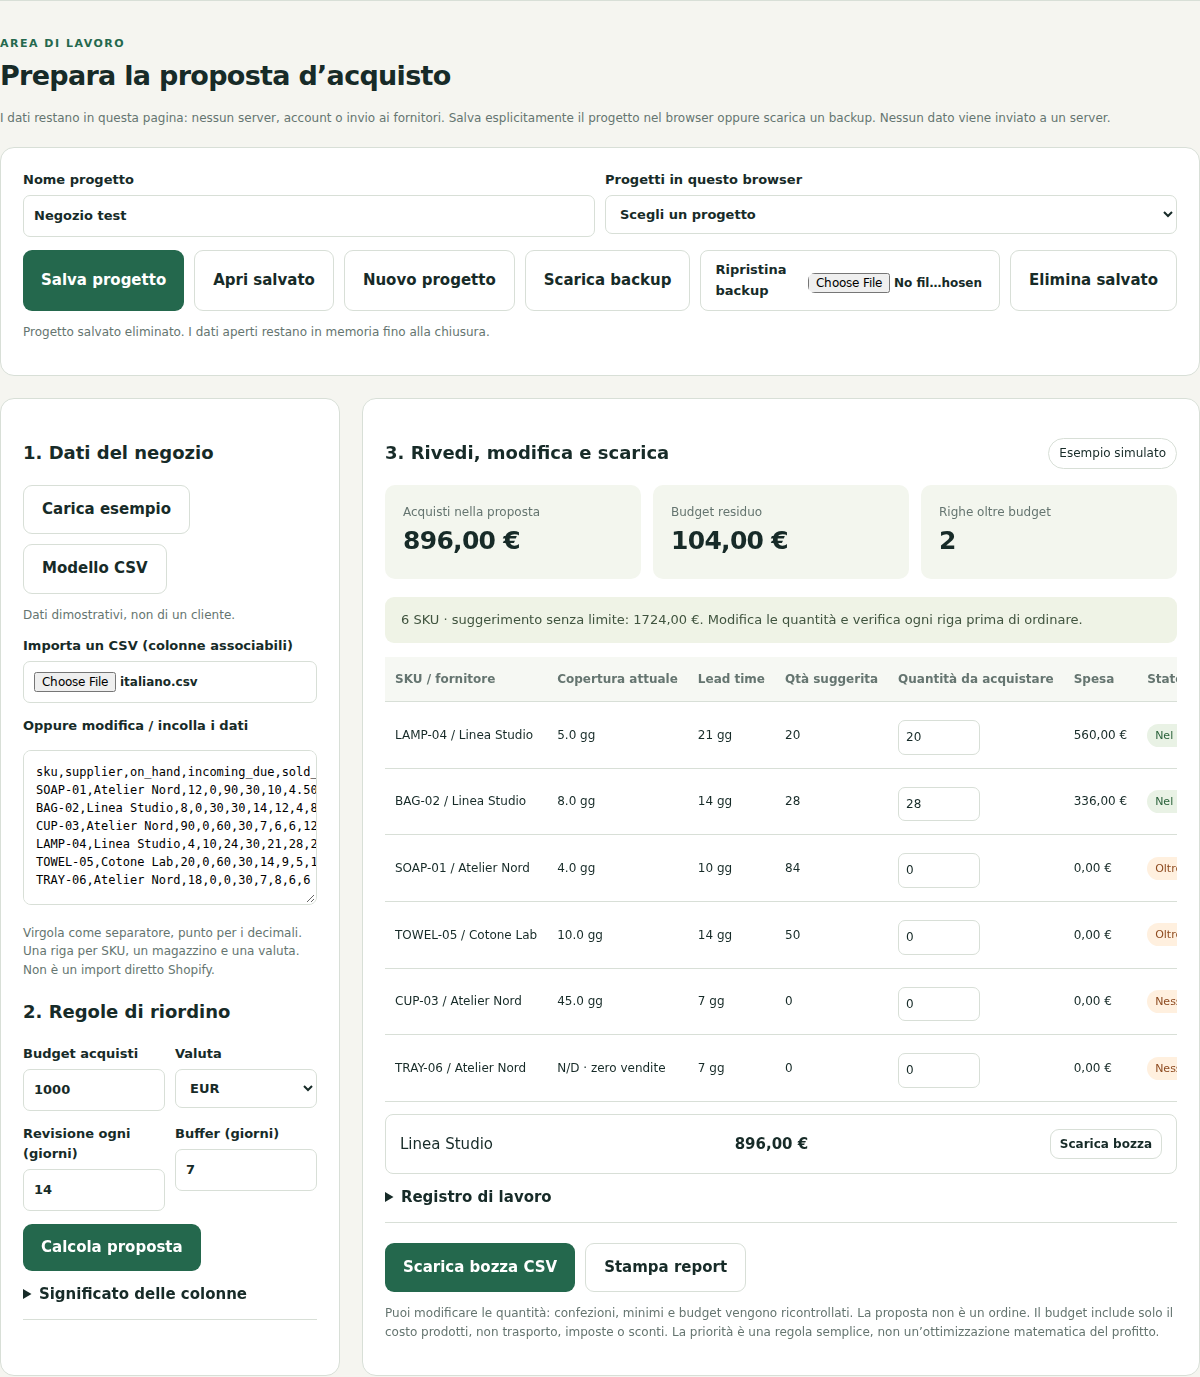This screenshot has height=1377, width=1200.
Task: Delete saved project with Elimina salvato
Action: [1093, 280]
